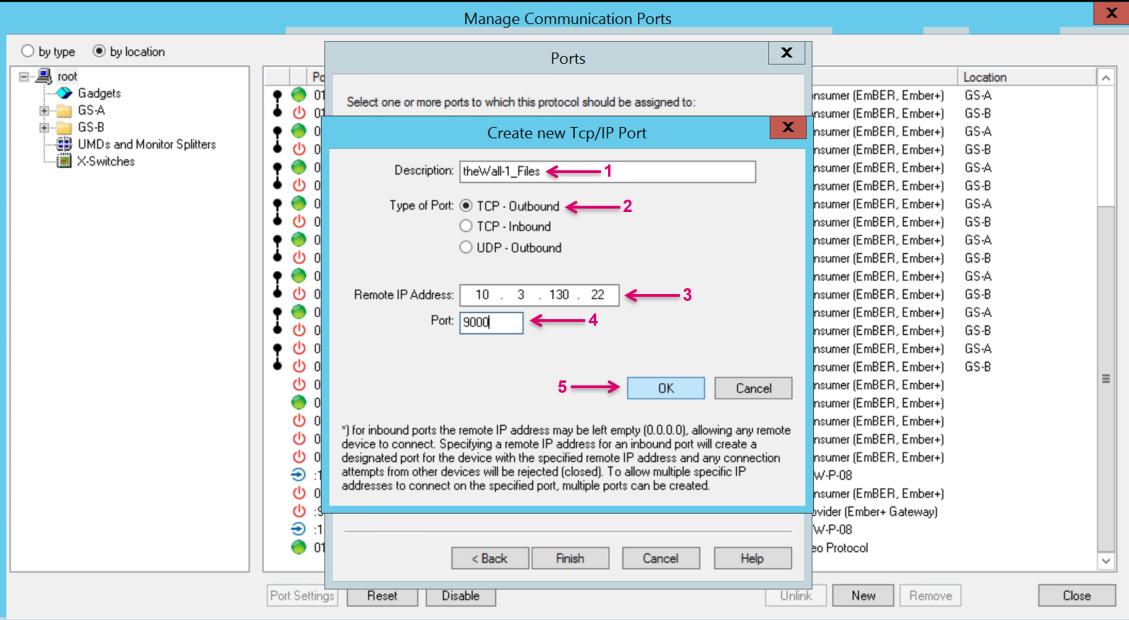1129x620 pixels.
Task: Click red power icon beside Ember+ Gateway row
Action: tap(298, 512)
